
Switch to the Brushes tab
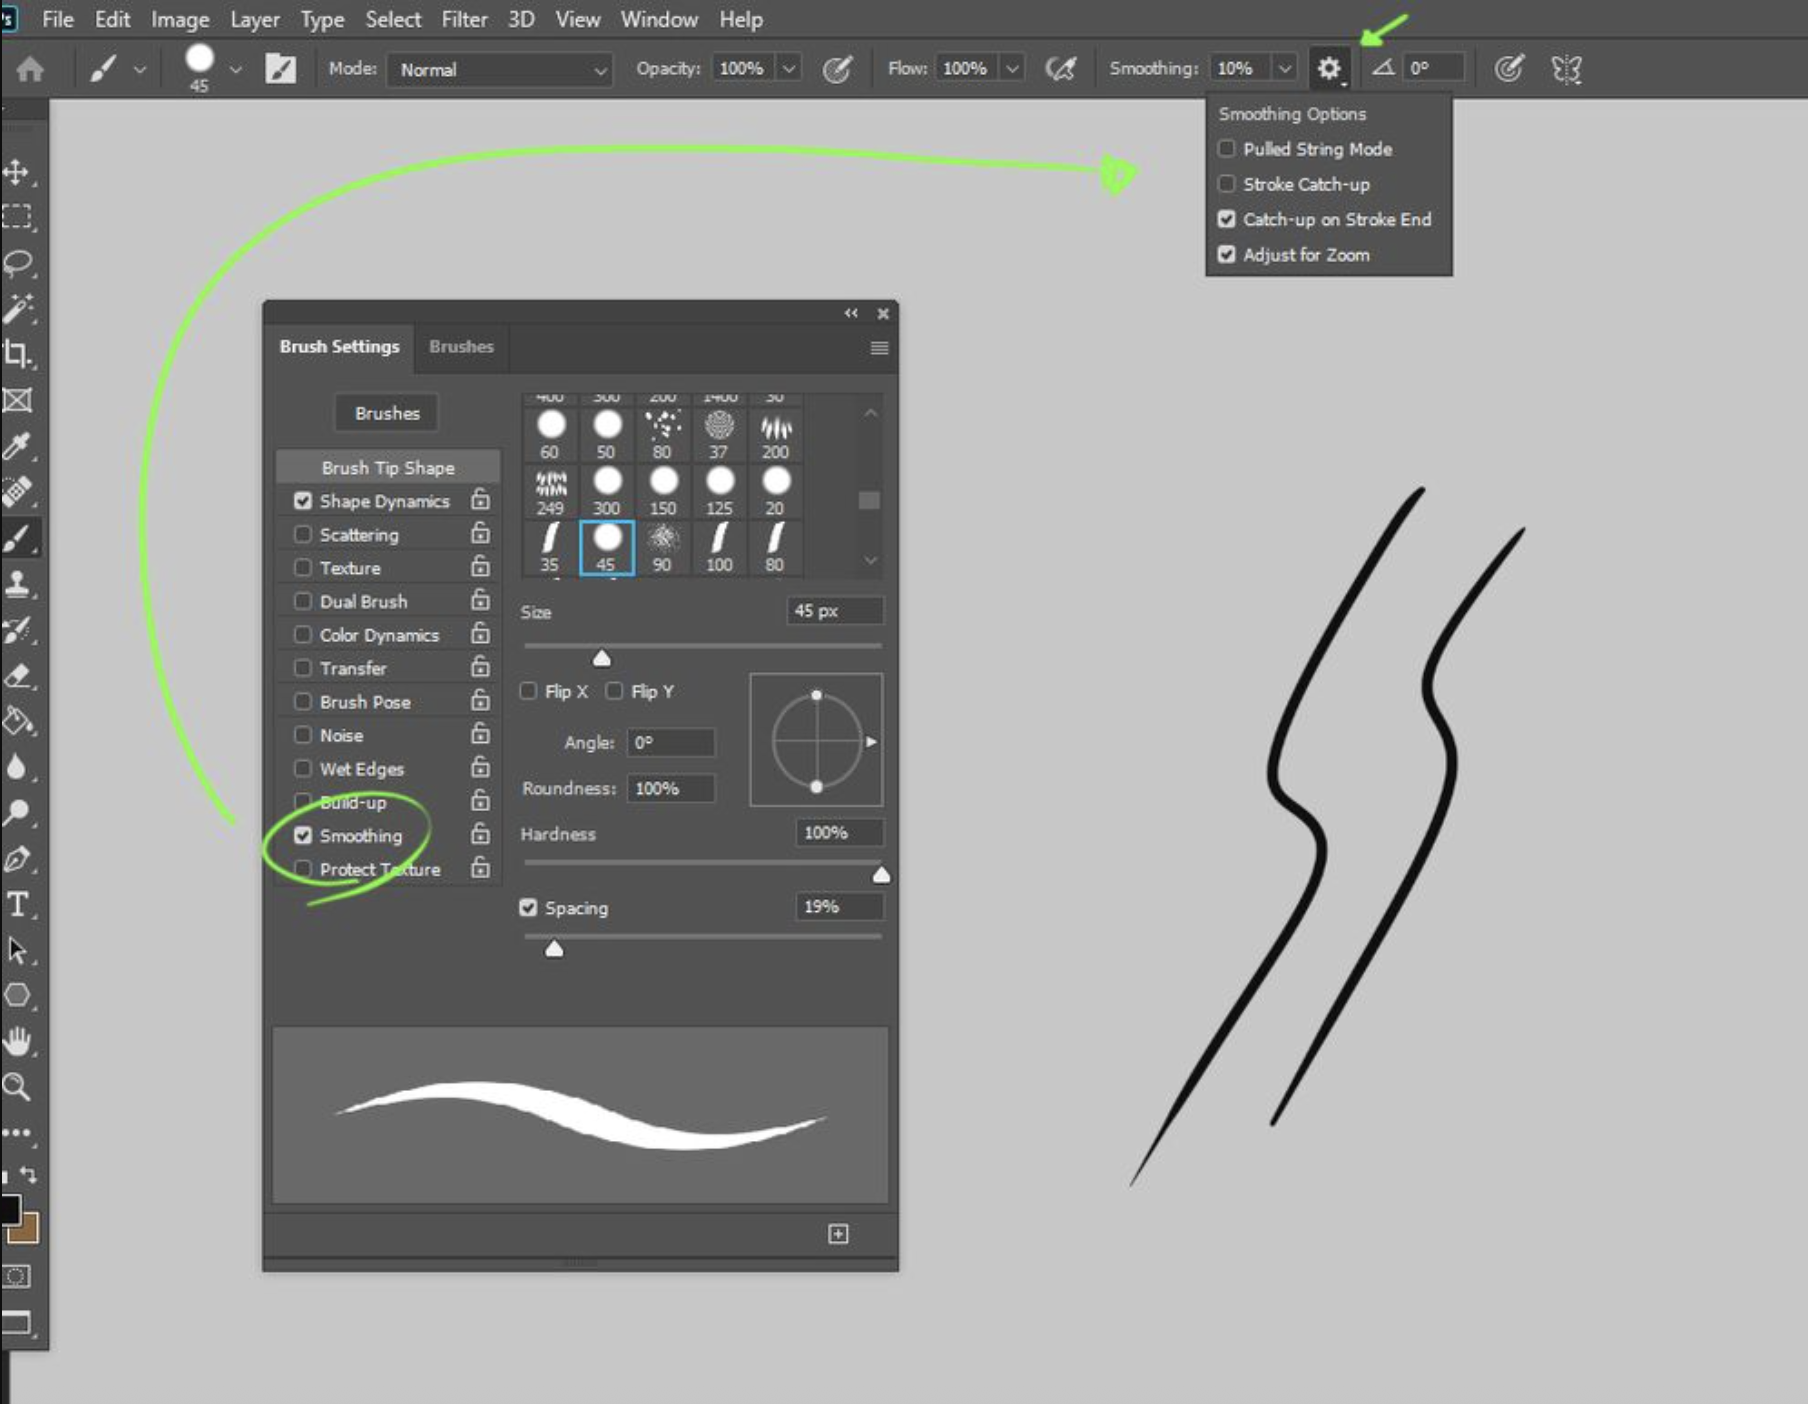(x=460, y=347)
